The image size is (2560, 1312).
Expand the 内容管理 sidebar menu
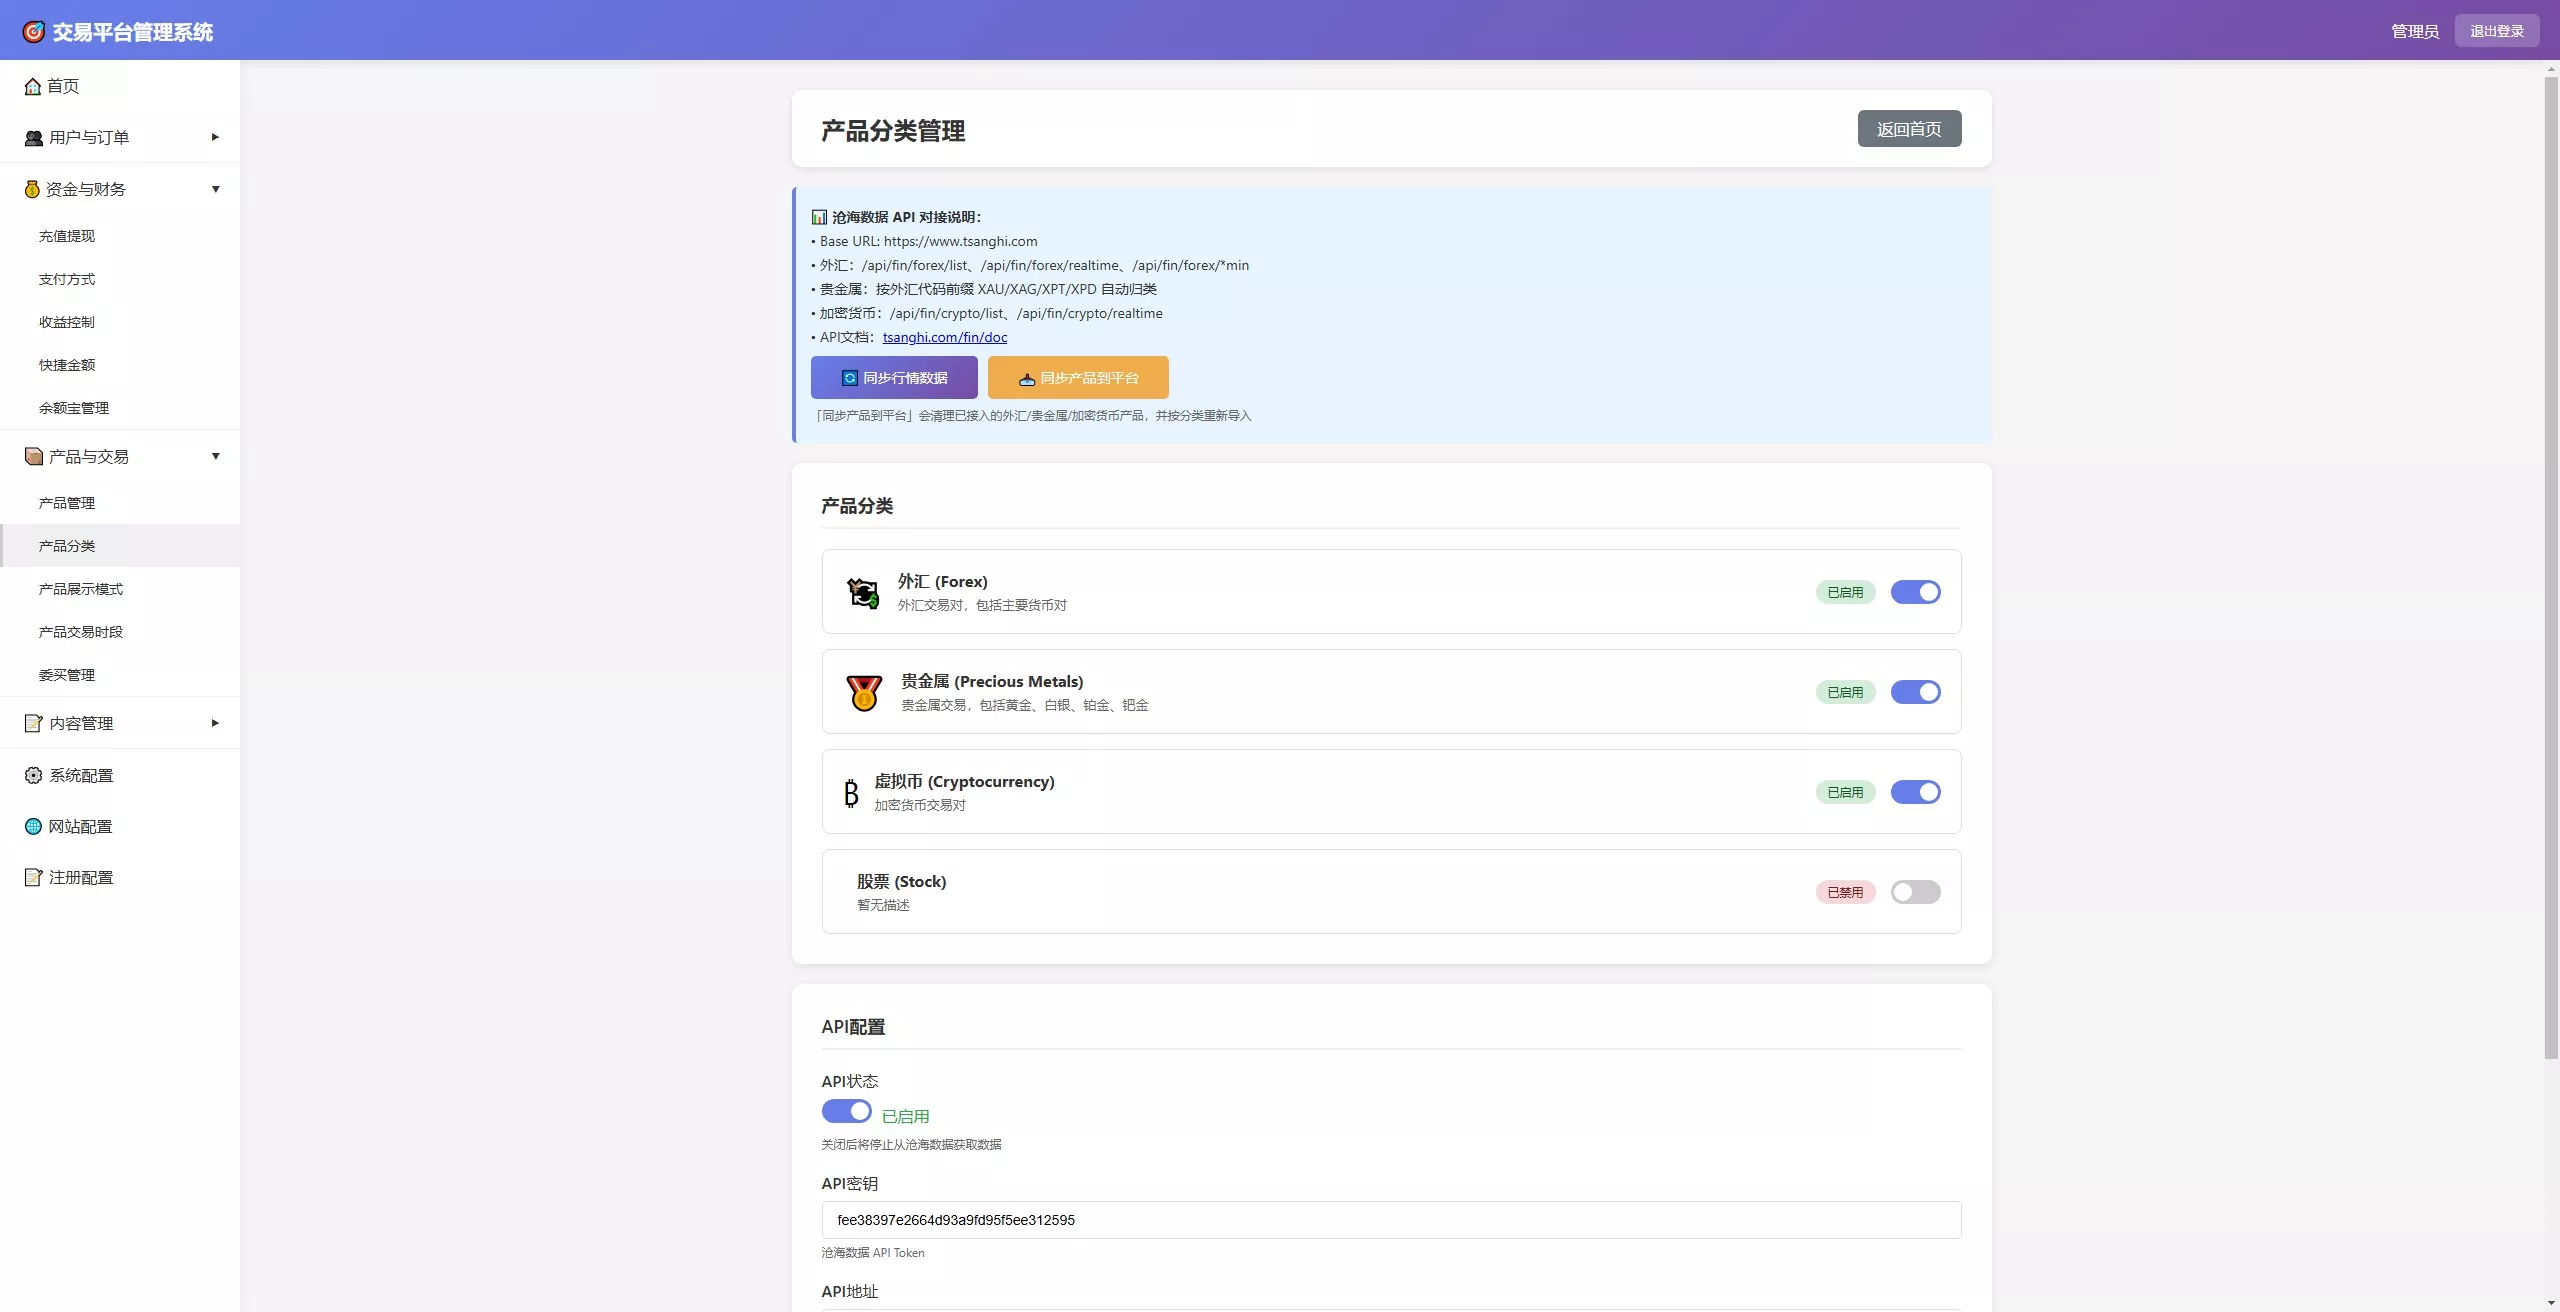(120, 723)
